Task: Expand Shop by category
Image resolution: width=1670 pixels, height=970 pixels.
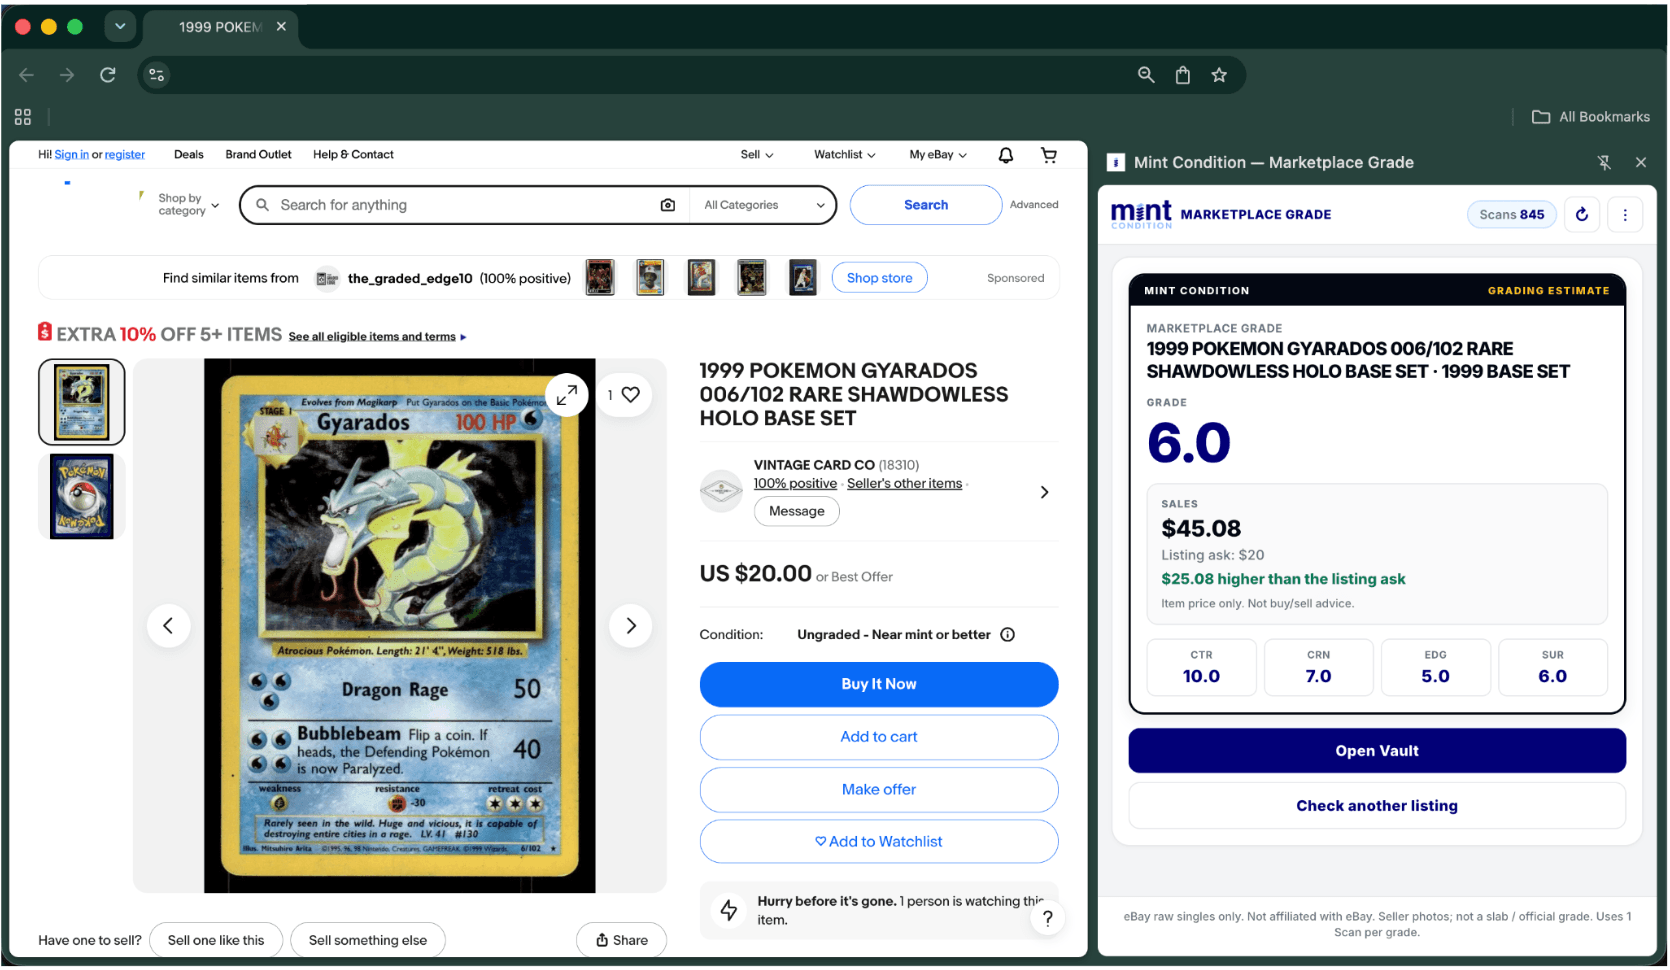Action: pyautogui.click(x=188, y=205)
